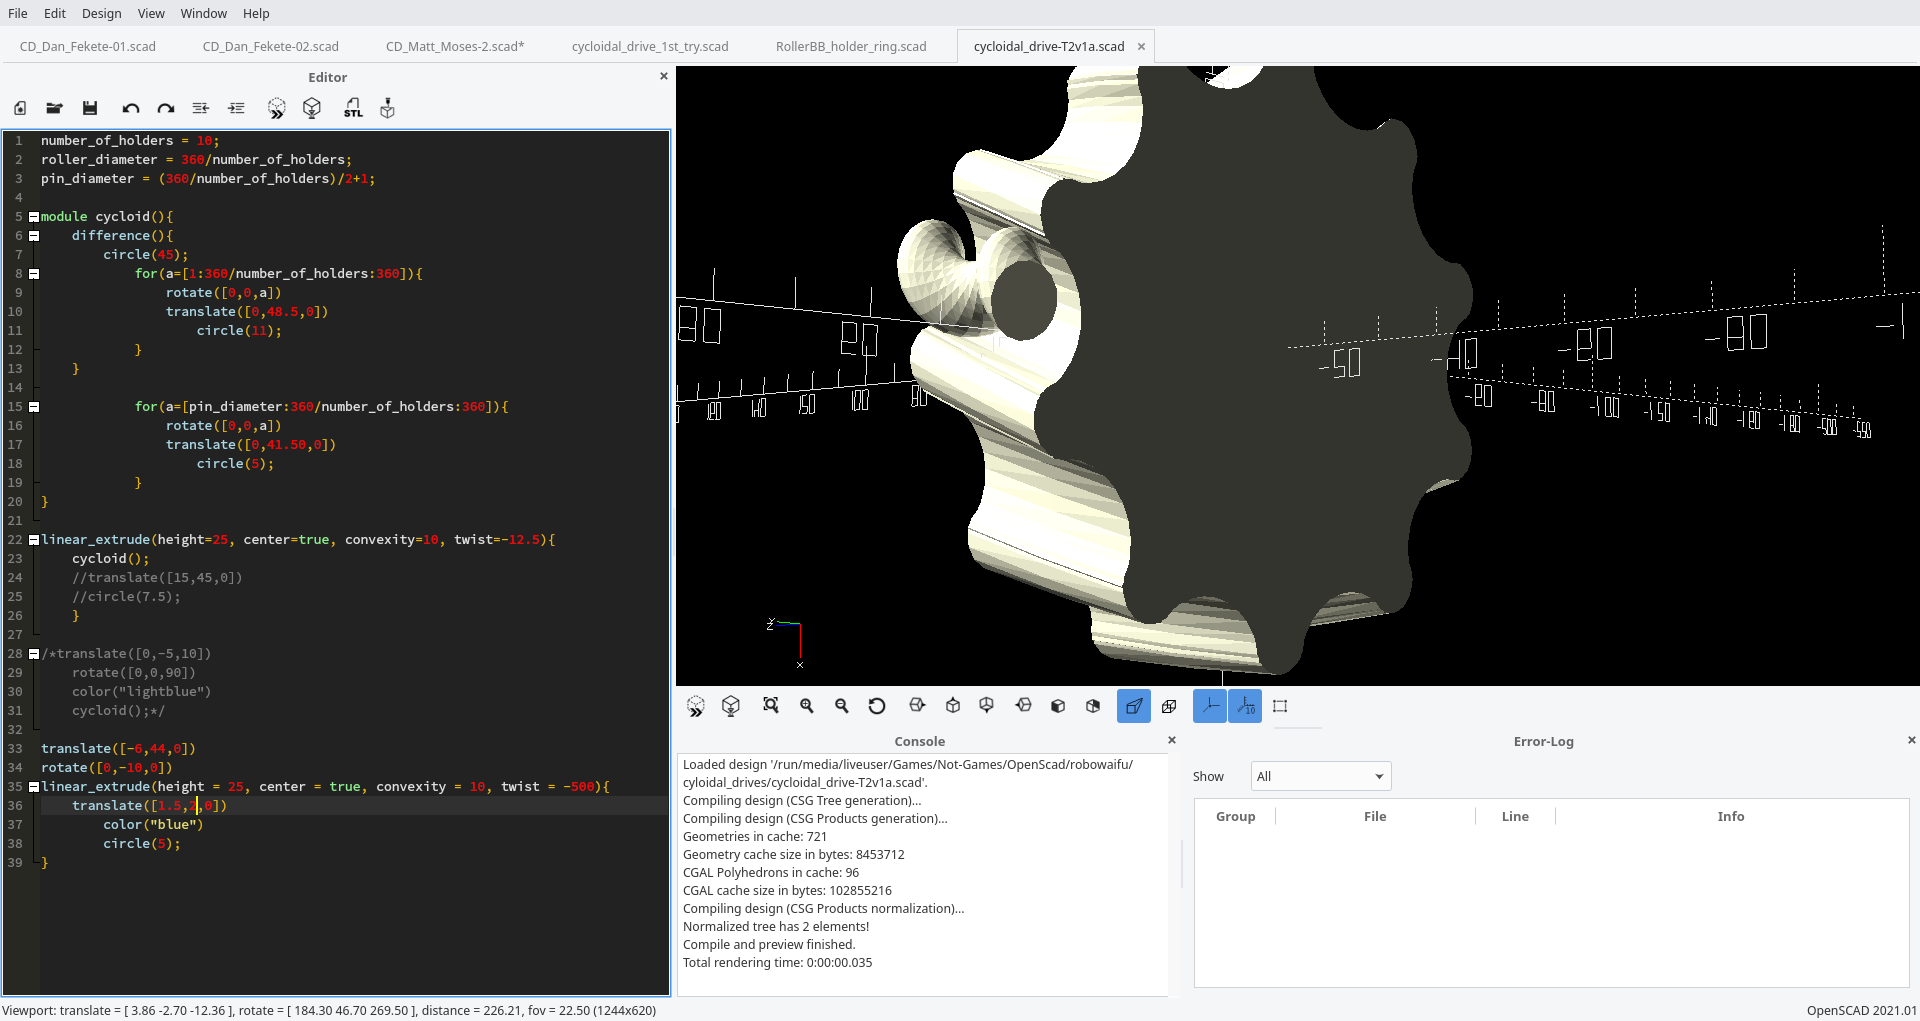Switch to the Front view
This screenshot has width=1920, height=1021.
point(1058,706)
